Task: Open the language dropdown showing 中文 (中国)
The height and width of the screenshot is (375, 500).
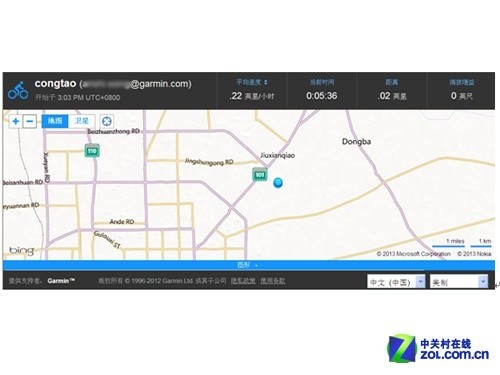Action: click(396, 282)
